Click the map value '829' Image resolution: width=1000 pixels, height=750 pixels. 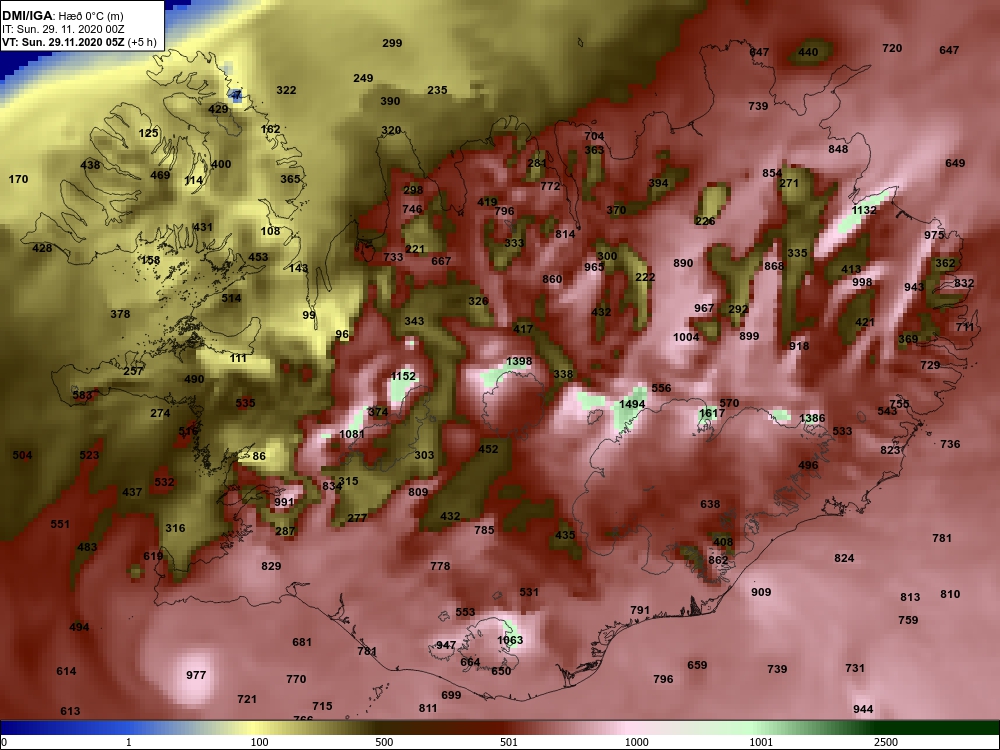(271, 566)
